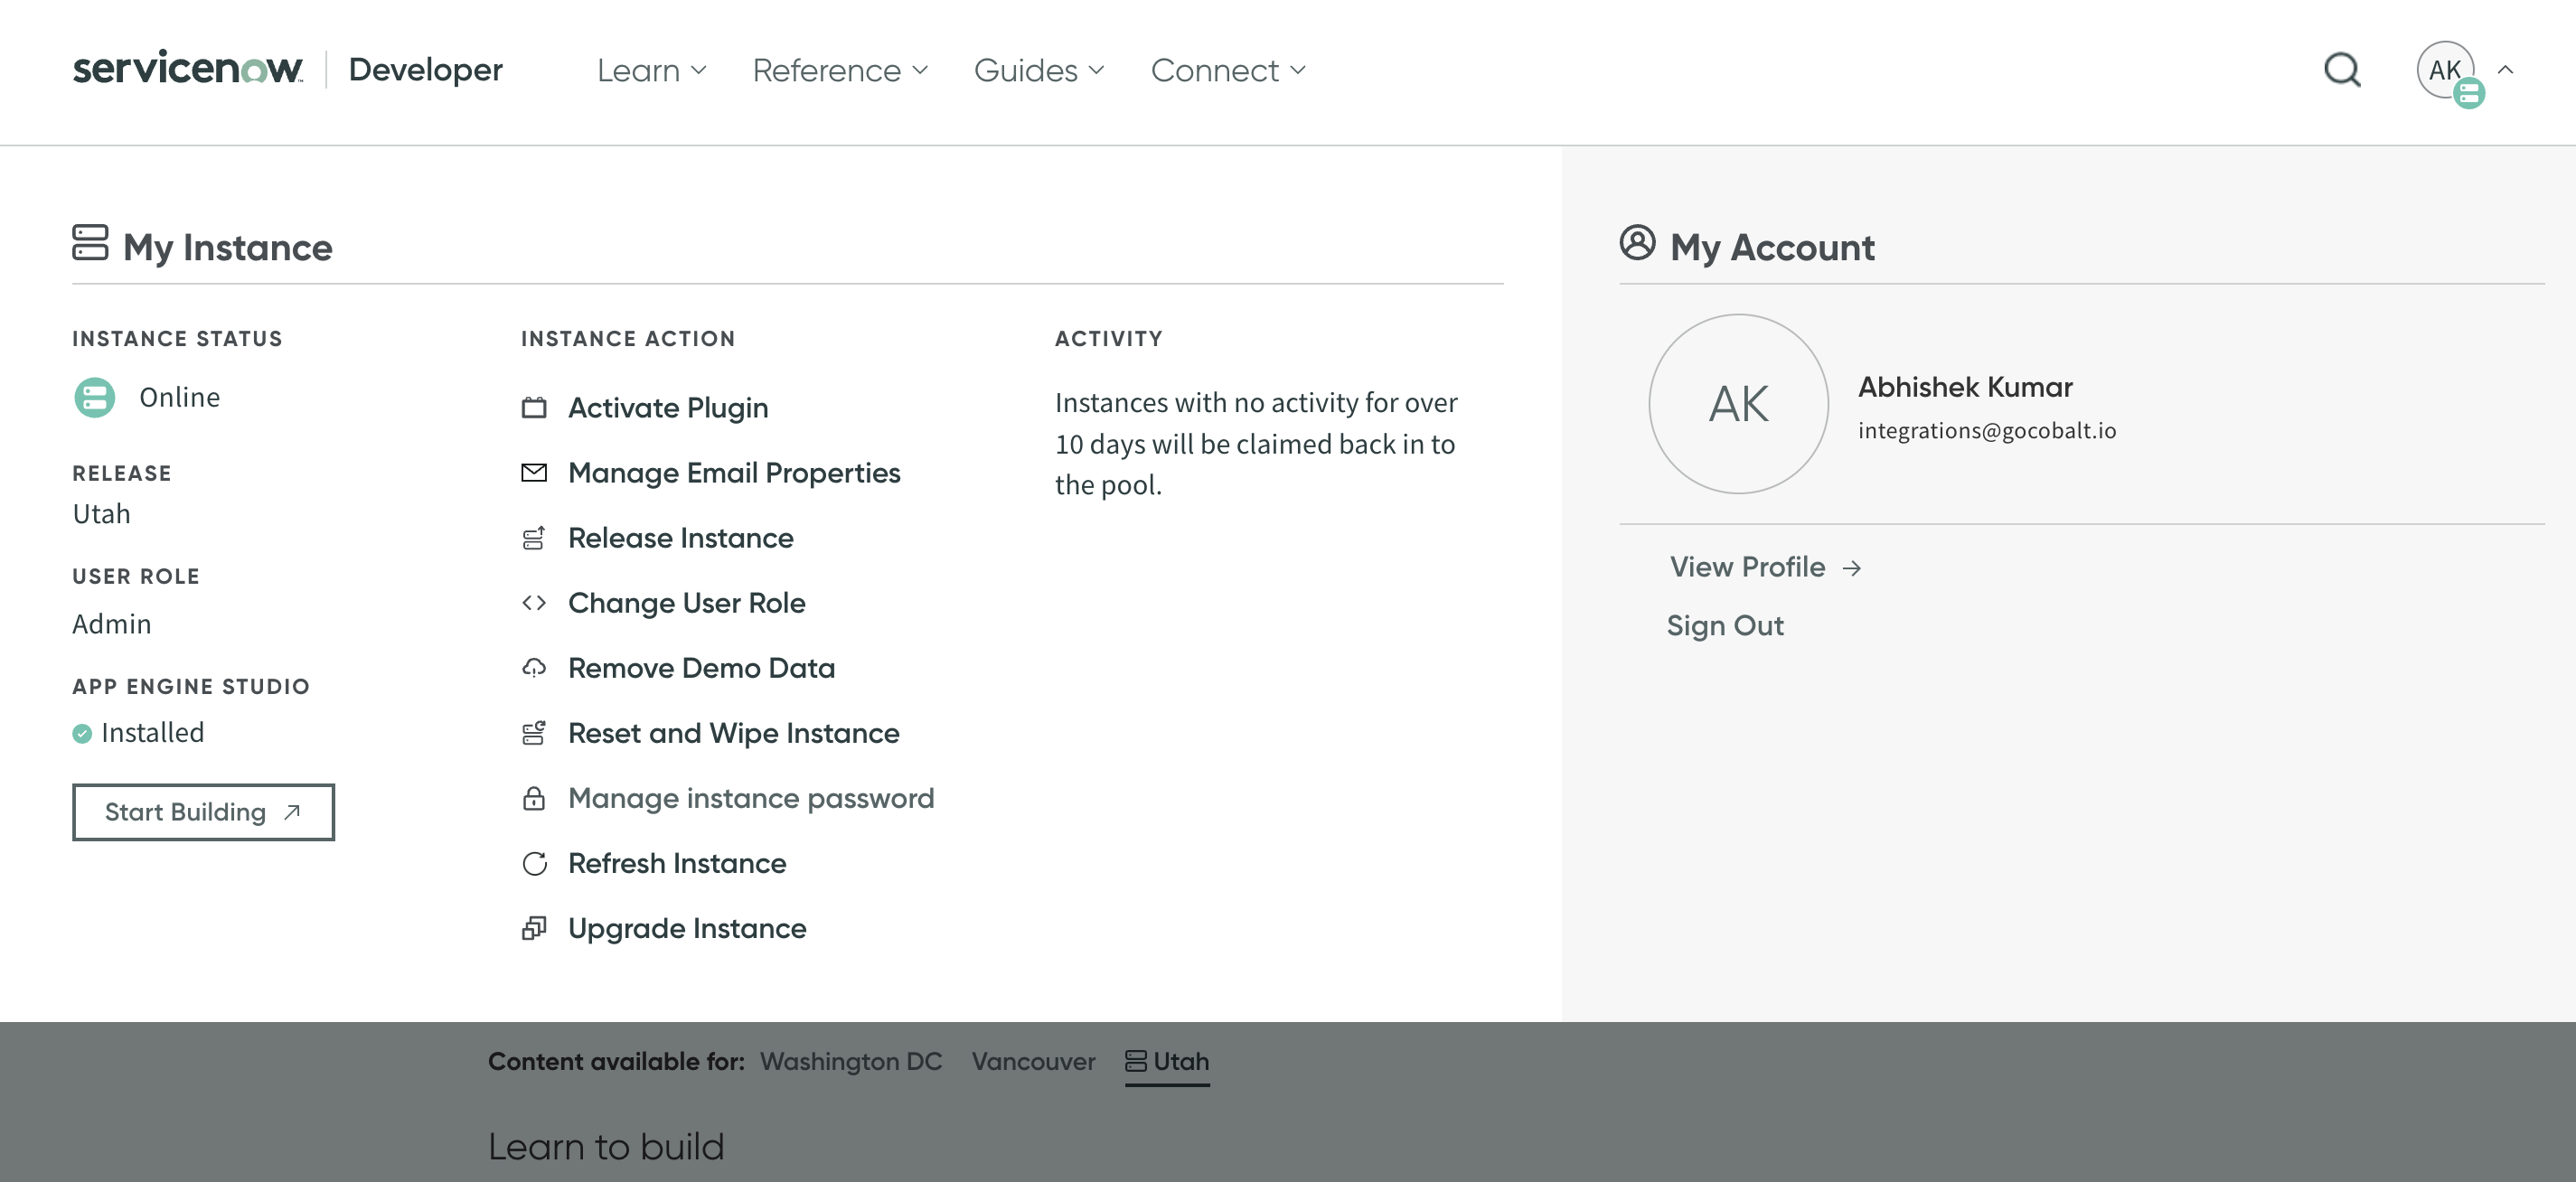Open the Learn dropdown menu
The image size is (2576, 1182).
[650, 70]
